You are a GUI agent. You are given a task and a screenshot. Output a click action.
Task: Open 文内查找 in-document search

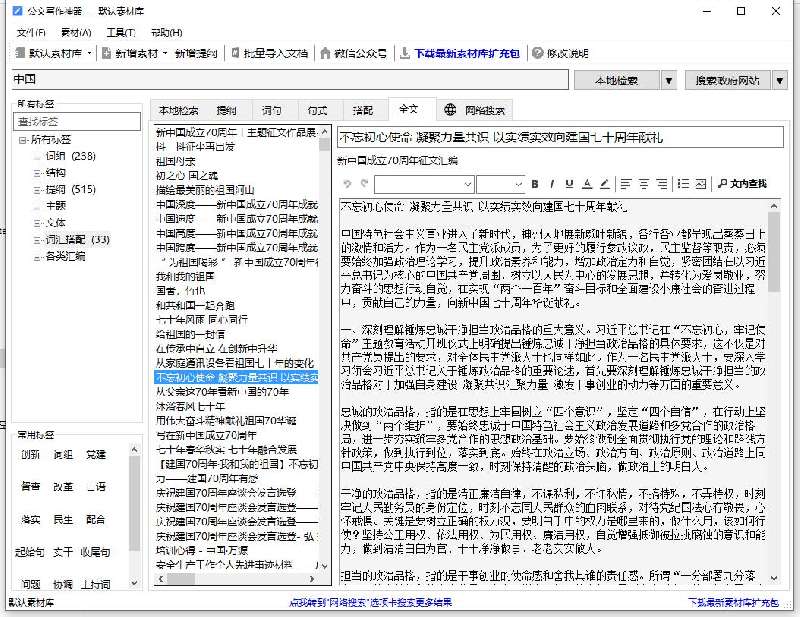click(x=742, y=184)
